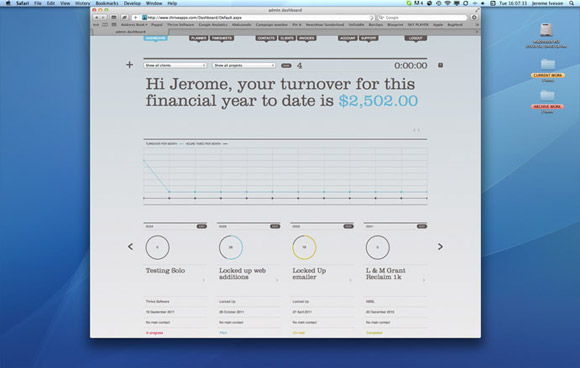Click the plus icon beside the address bar
The height and width of the screenshot is (368, 580).
[135, 17]
